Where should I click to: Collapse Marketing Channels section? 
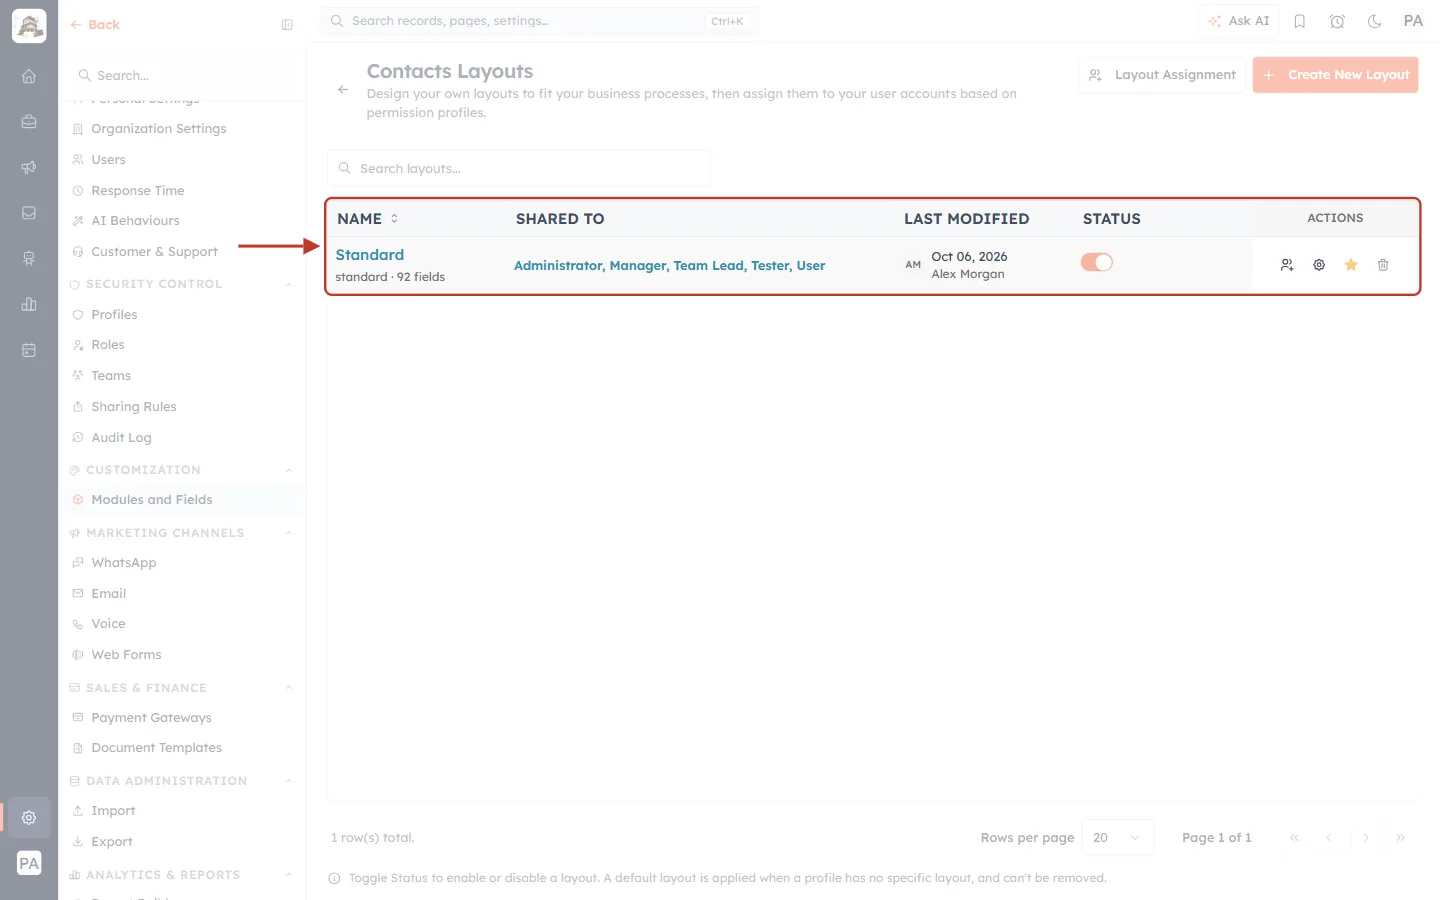coord(289,534)
